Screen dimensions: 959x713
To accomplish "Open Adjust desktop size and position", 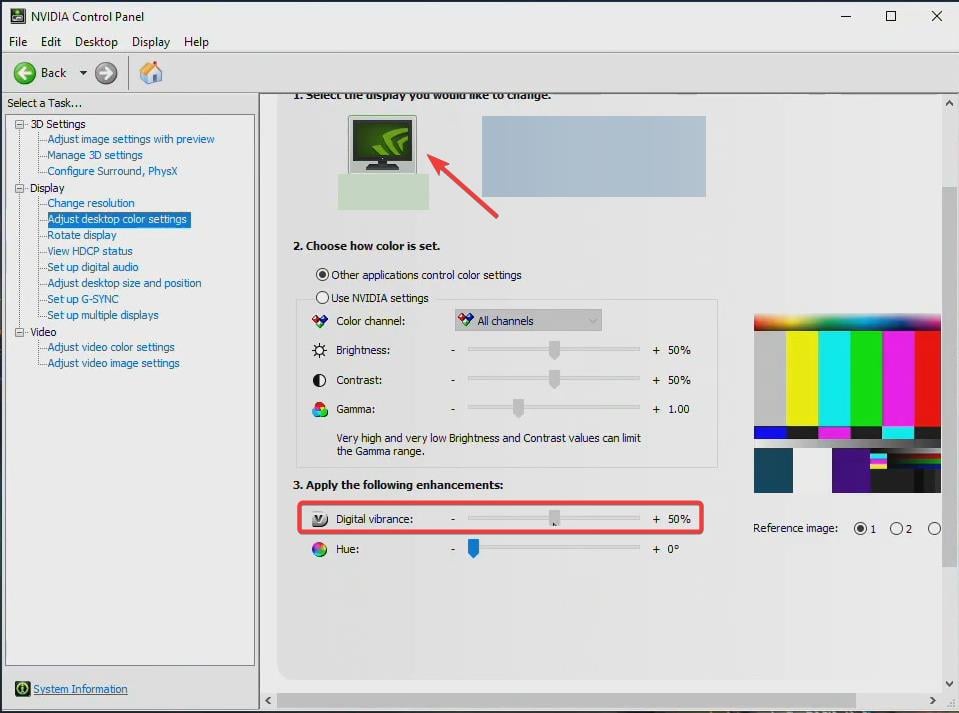I will [124, 283].
